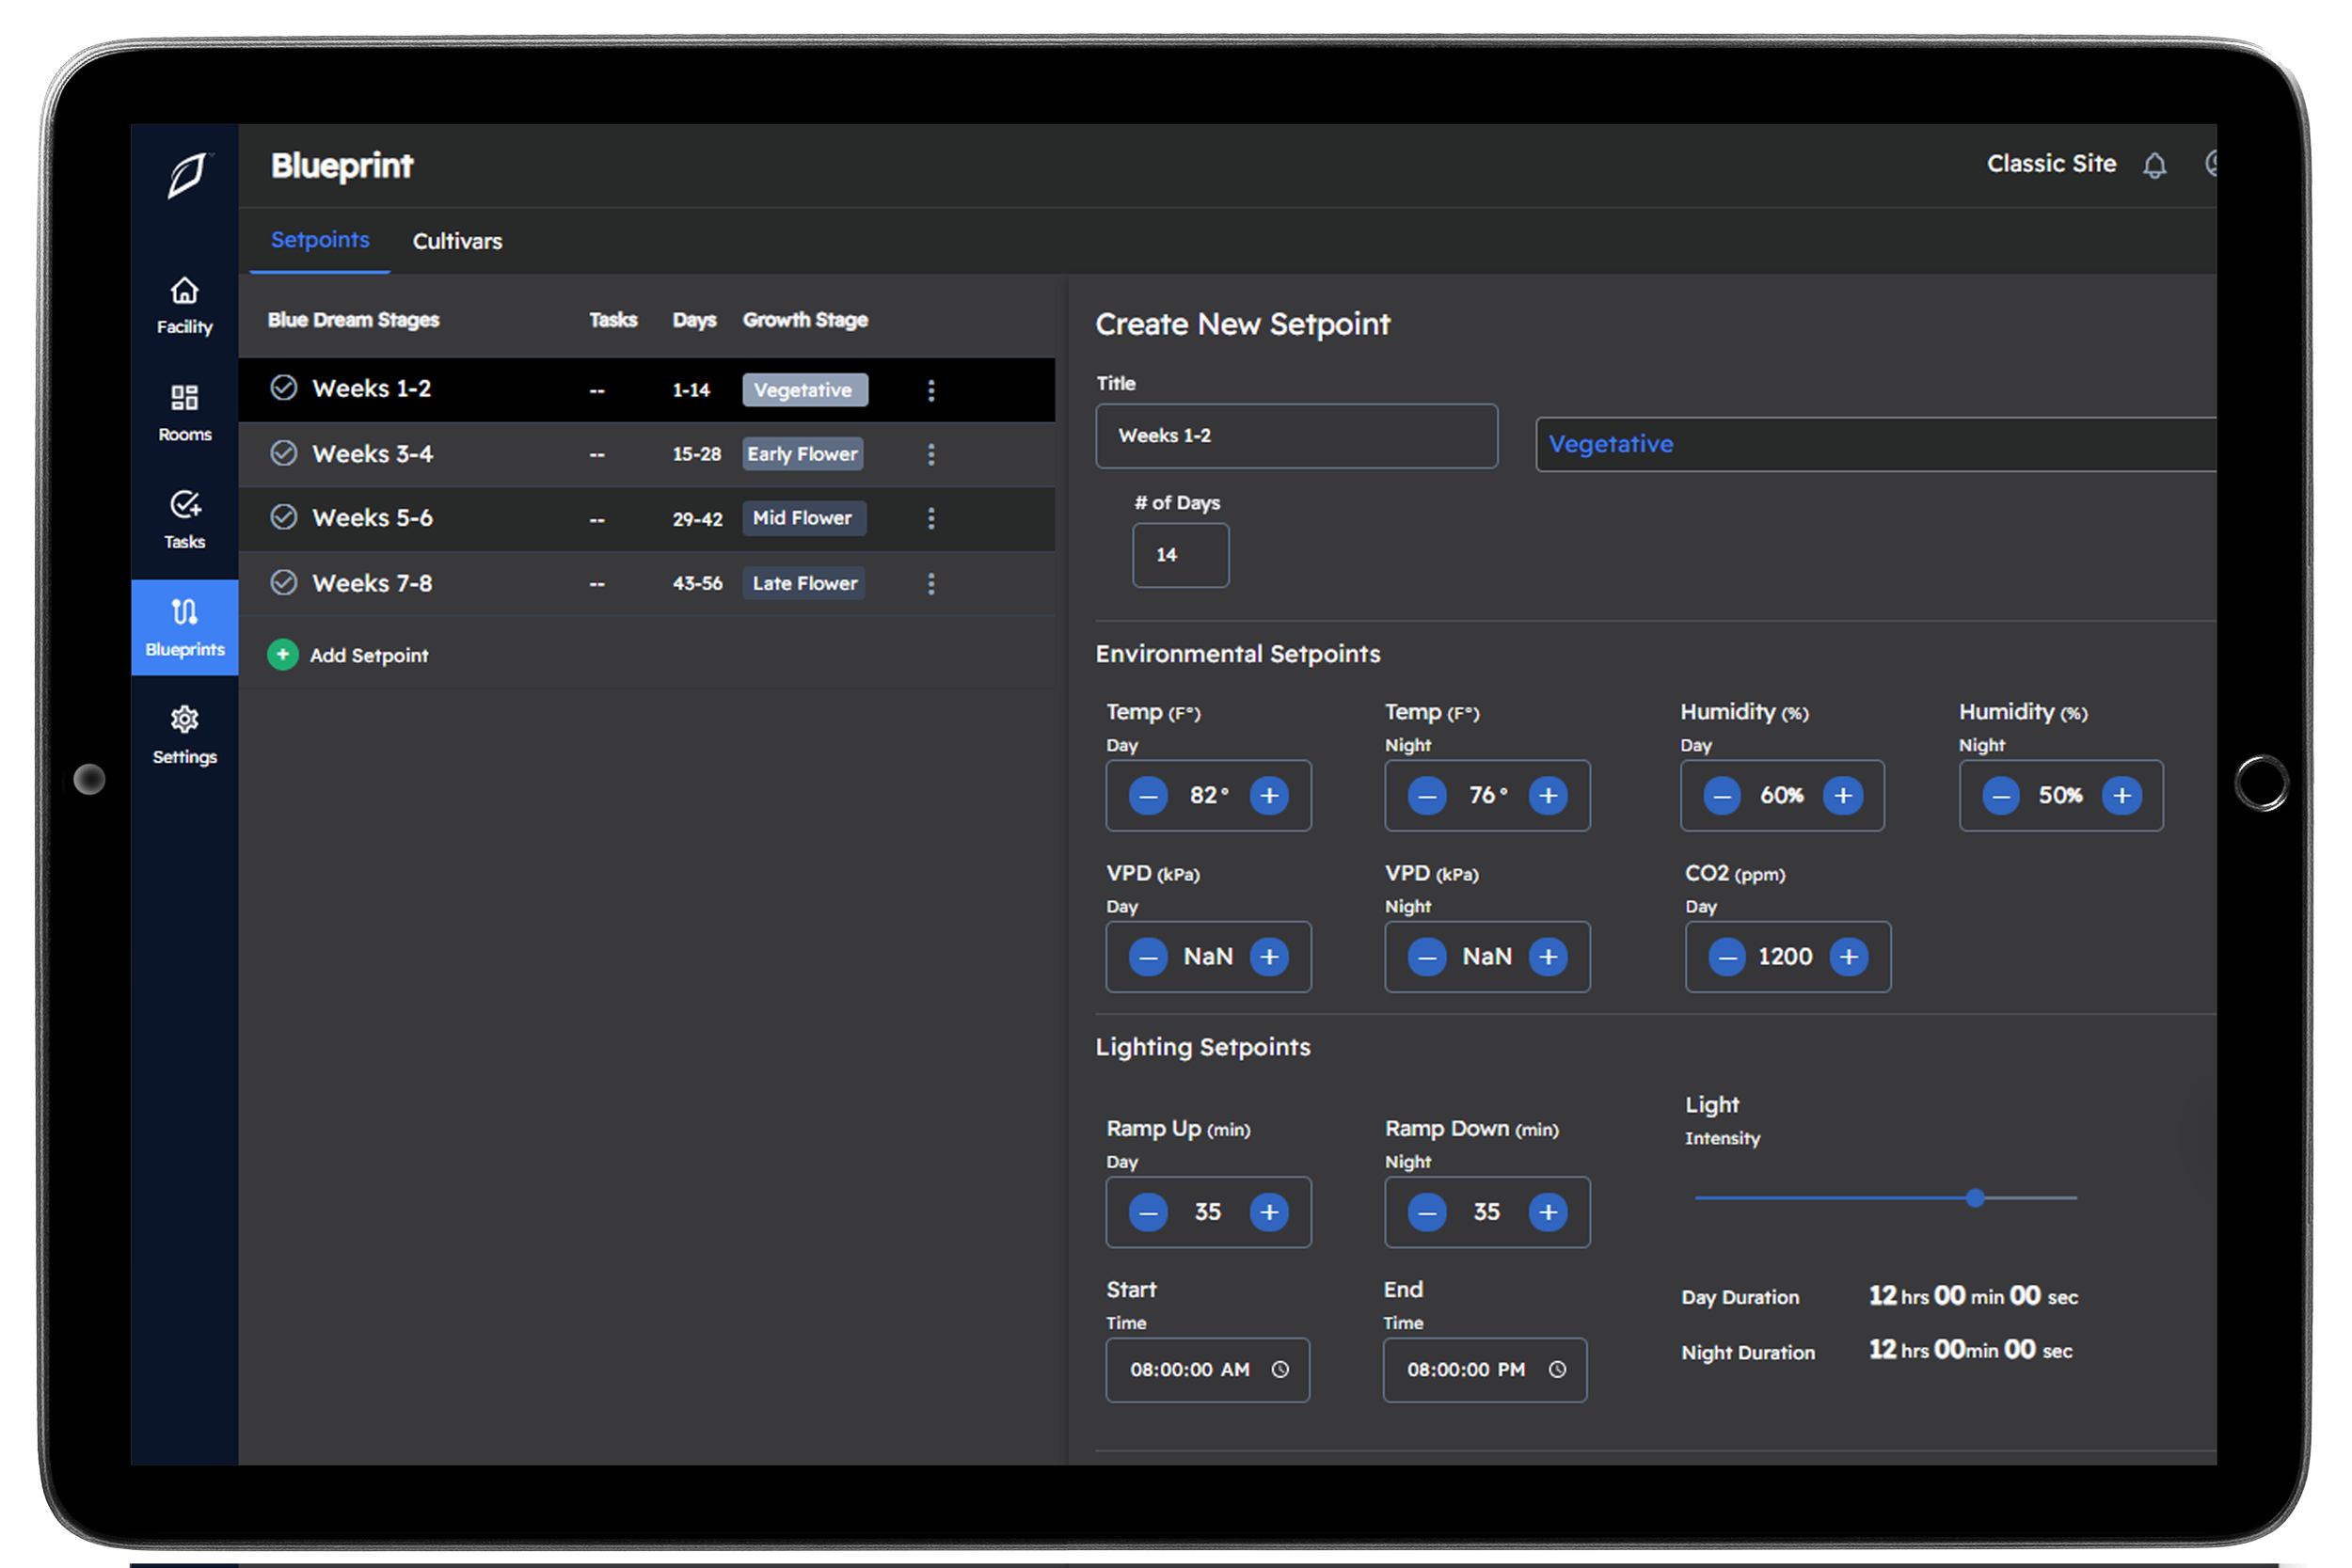Decrease CO2 Day from 1200
The image size is (2352, 1568).
[1727, 957]
